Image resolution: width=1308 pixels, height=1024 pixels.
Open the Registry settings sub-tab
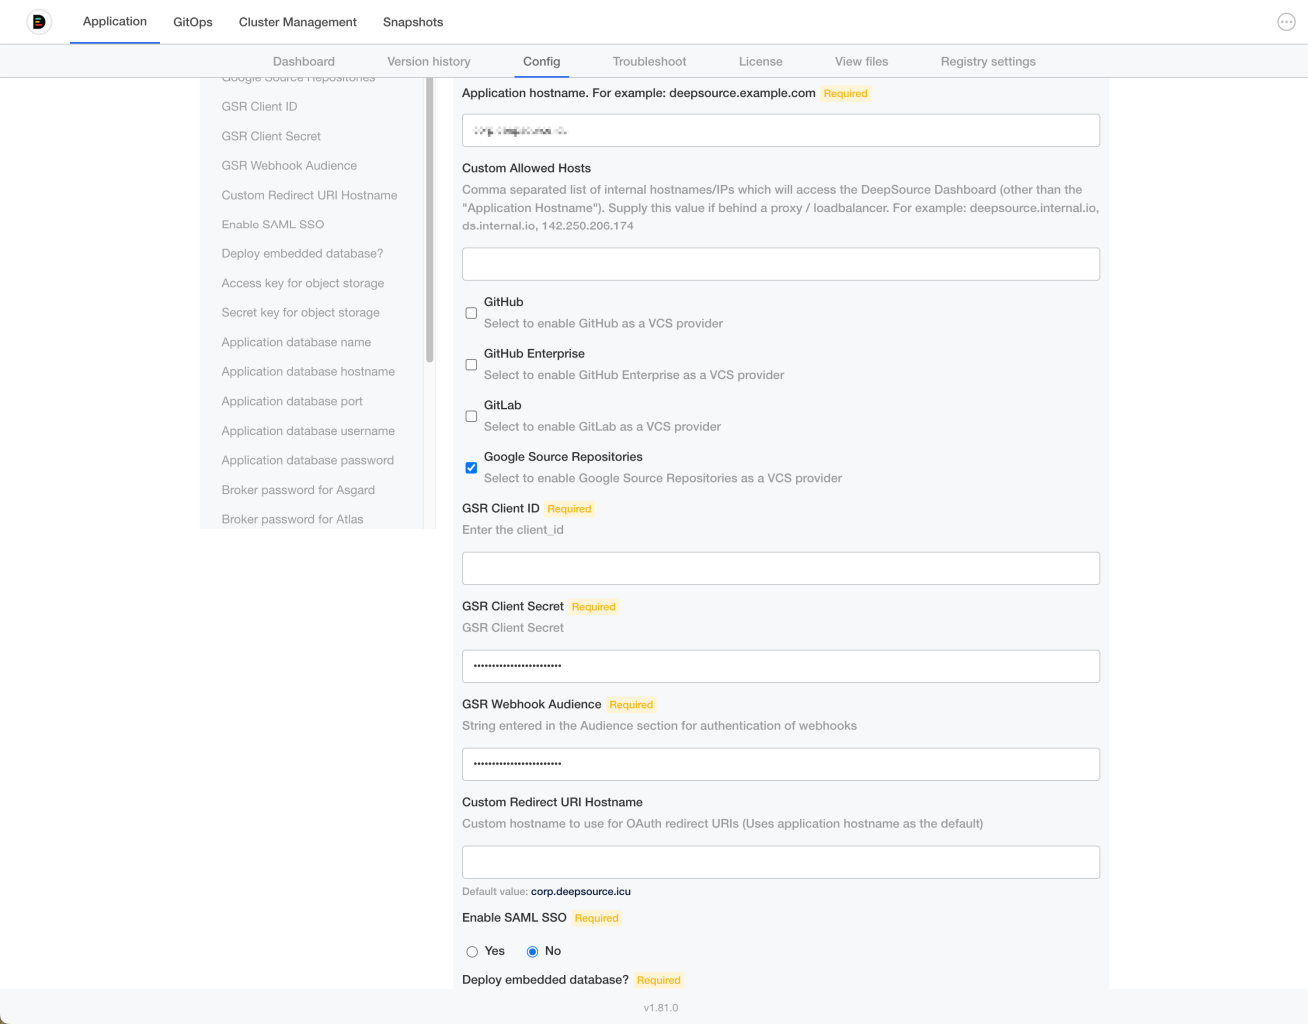(988, 61)
